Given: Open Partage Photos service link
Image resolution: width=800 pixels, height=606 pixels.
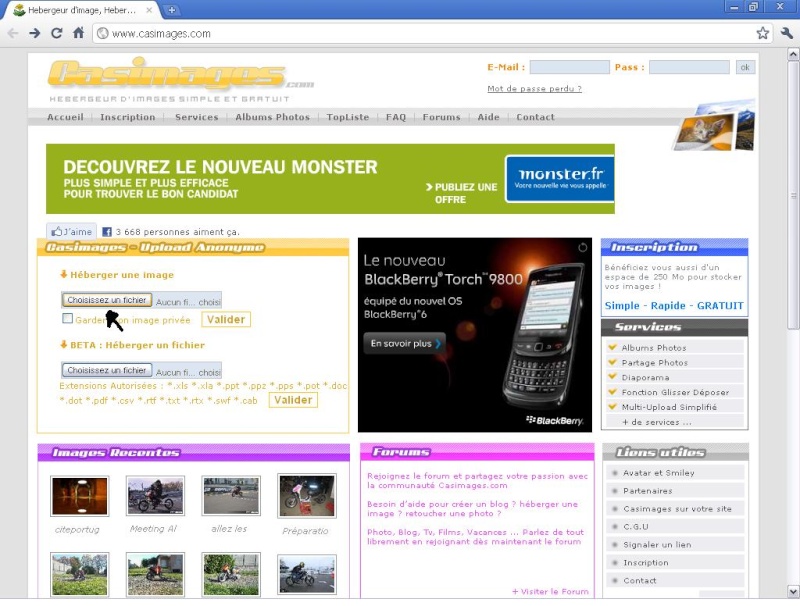Looking at the screenshot, I should [x=655, y=363].
